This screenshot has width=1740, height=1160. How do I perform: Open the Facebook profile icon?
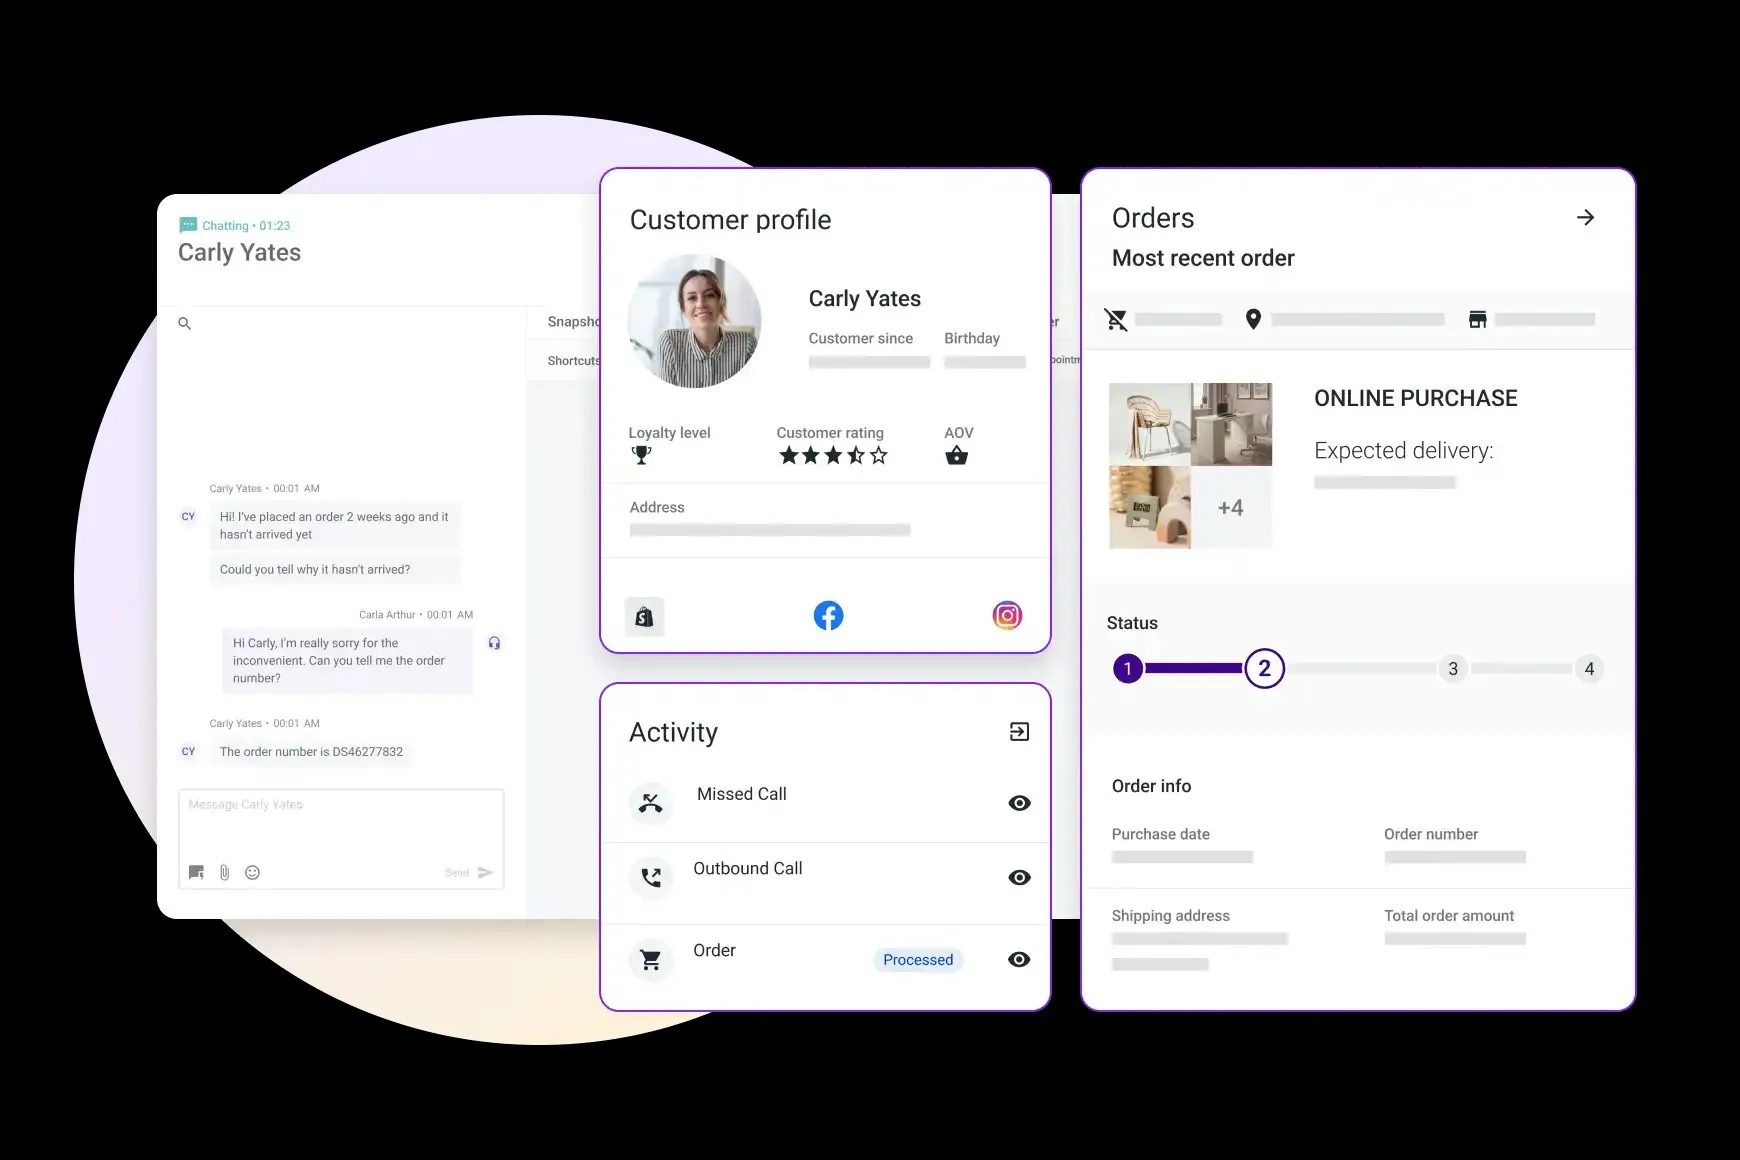pos(828,615)
